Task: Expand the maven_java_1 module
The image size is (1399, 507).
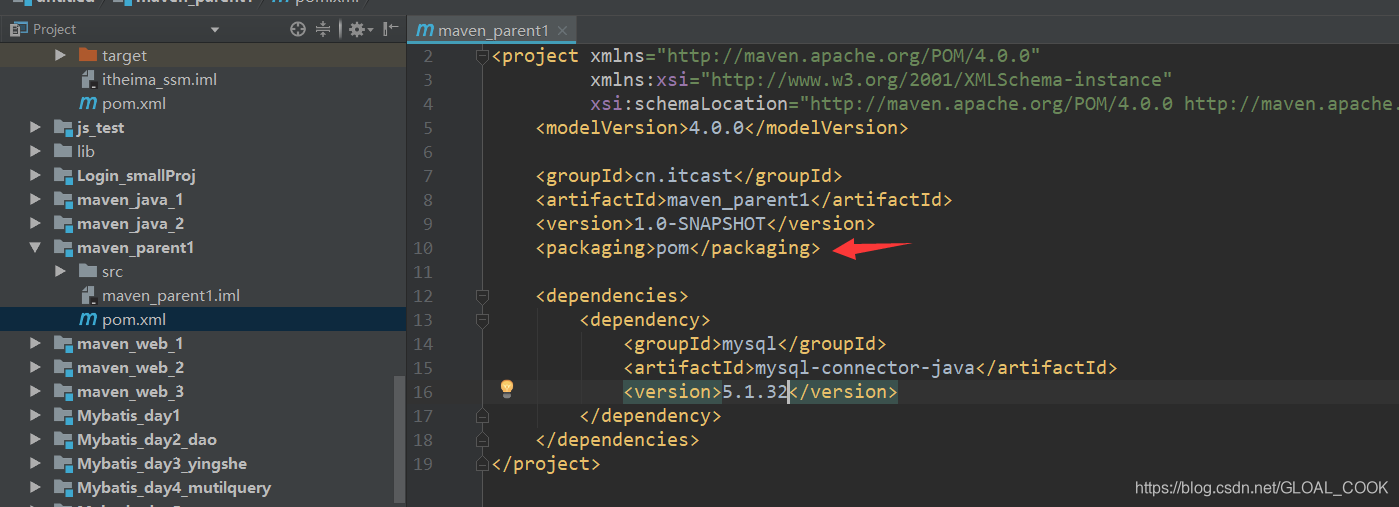Action: coord(36,199)
